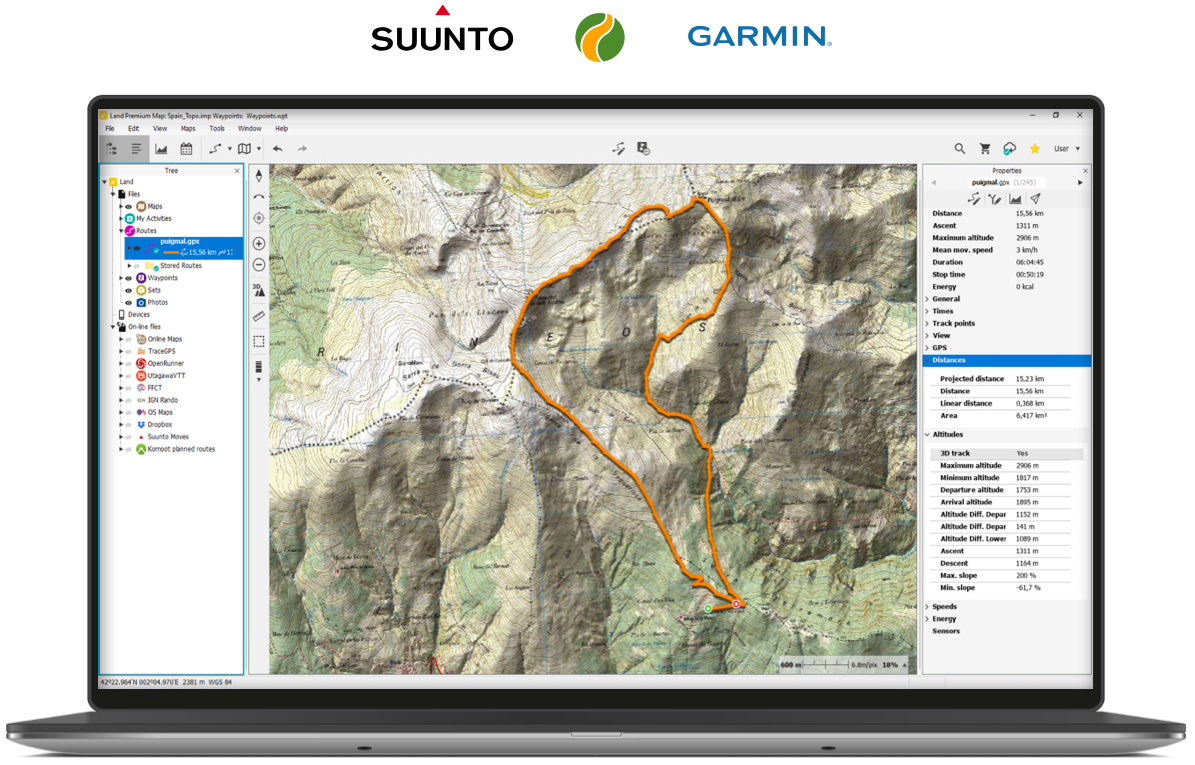This screenshot has width=1195, height=765.
Task: Expand the General section in Properties
Action: [x=927, y=299]
